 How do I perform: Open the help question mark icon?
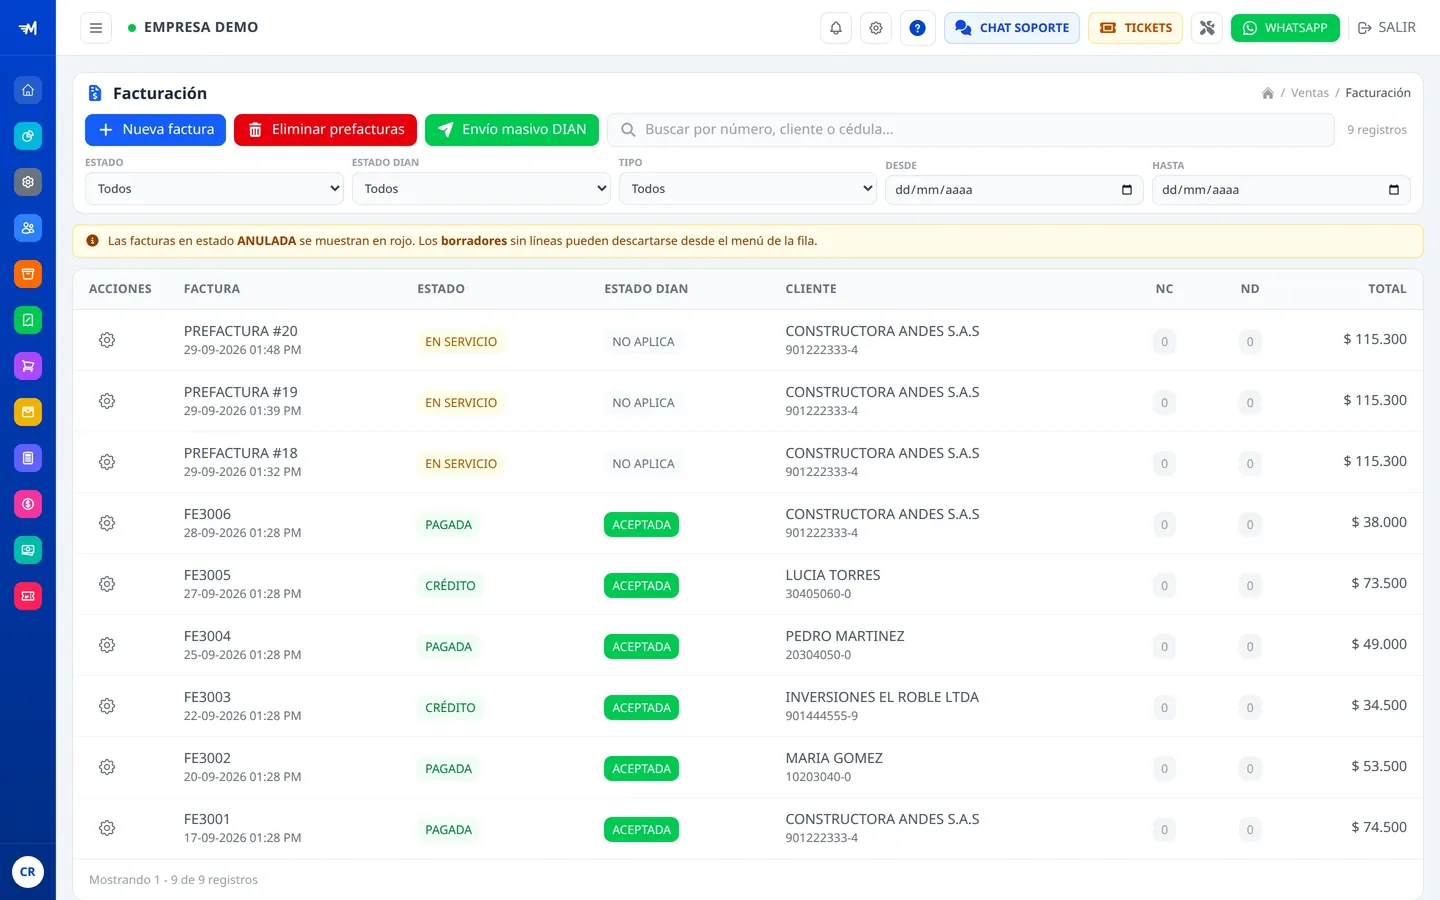point(917,28)
